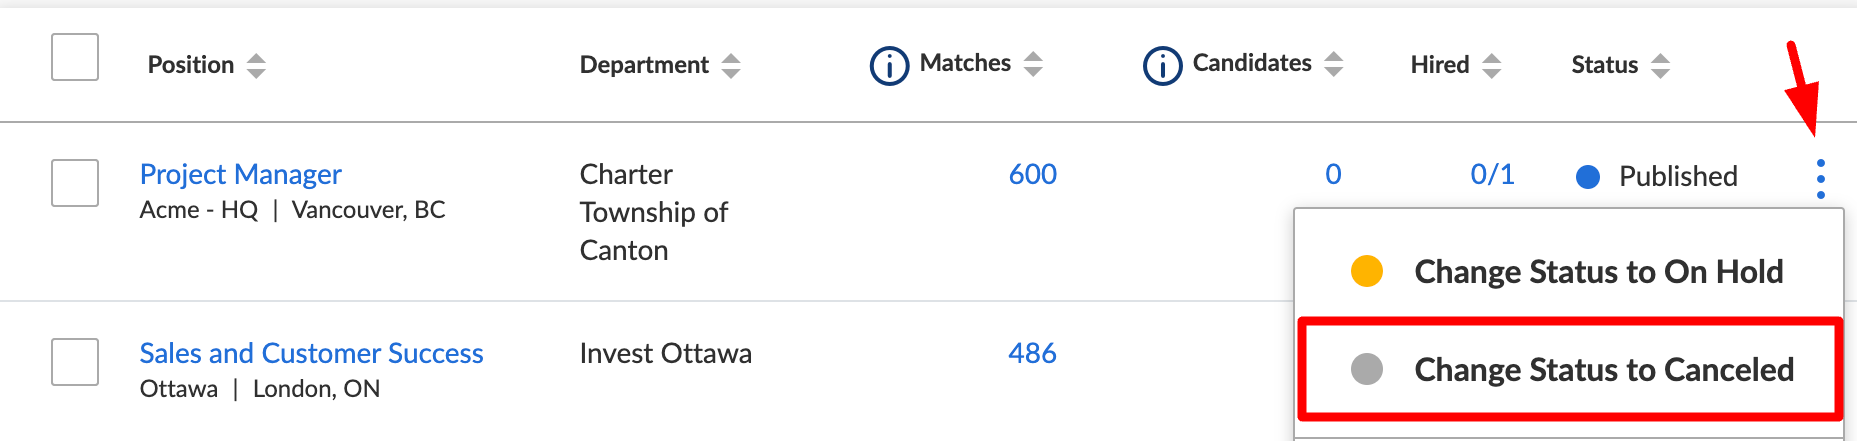Select the Project Manager row checkbox
The height and width of the screenshot is (441, 1857).
click(x=75, y=183)
